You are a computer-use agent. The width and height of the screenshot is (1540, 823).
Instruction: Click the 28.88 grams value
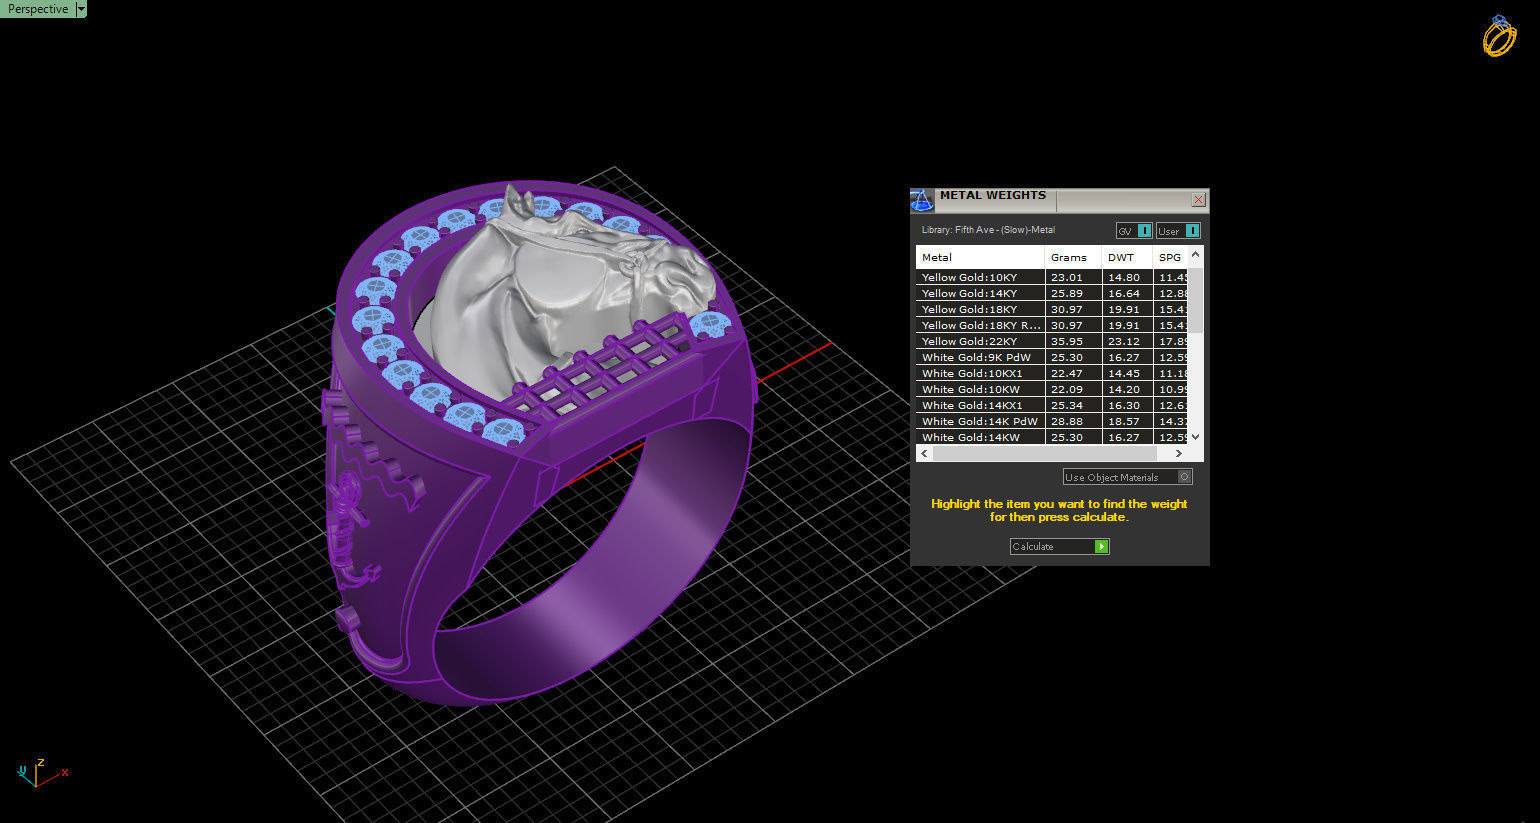(x=1066, y=421)
